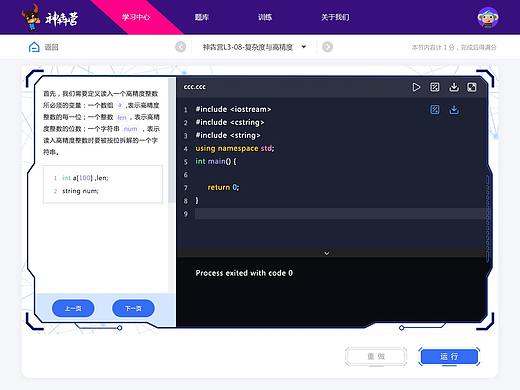Click line using namespace std;

(x=235, y=148)
